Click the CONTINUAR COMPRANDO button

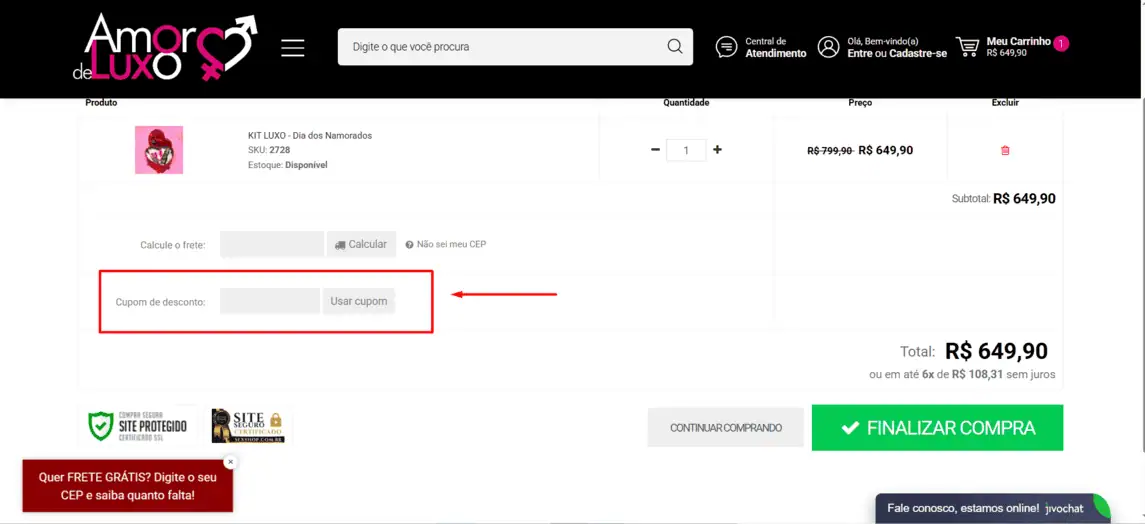(x=726, y=428)
